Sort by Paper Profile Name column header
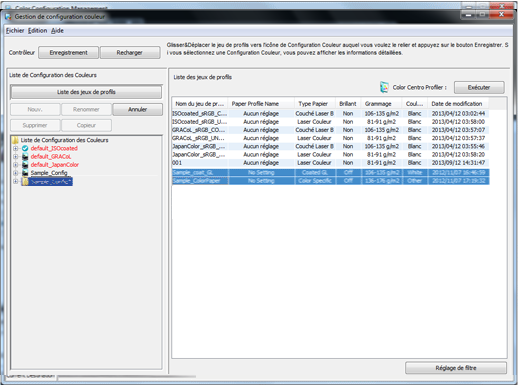 261,104
